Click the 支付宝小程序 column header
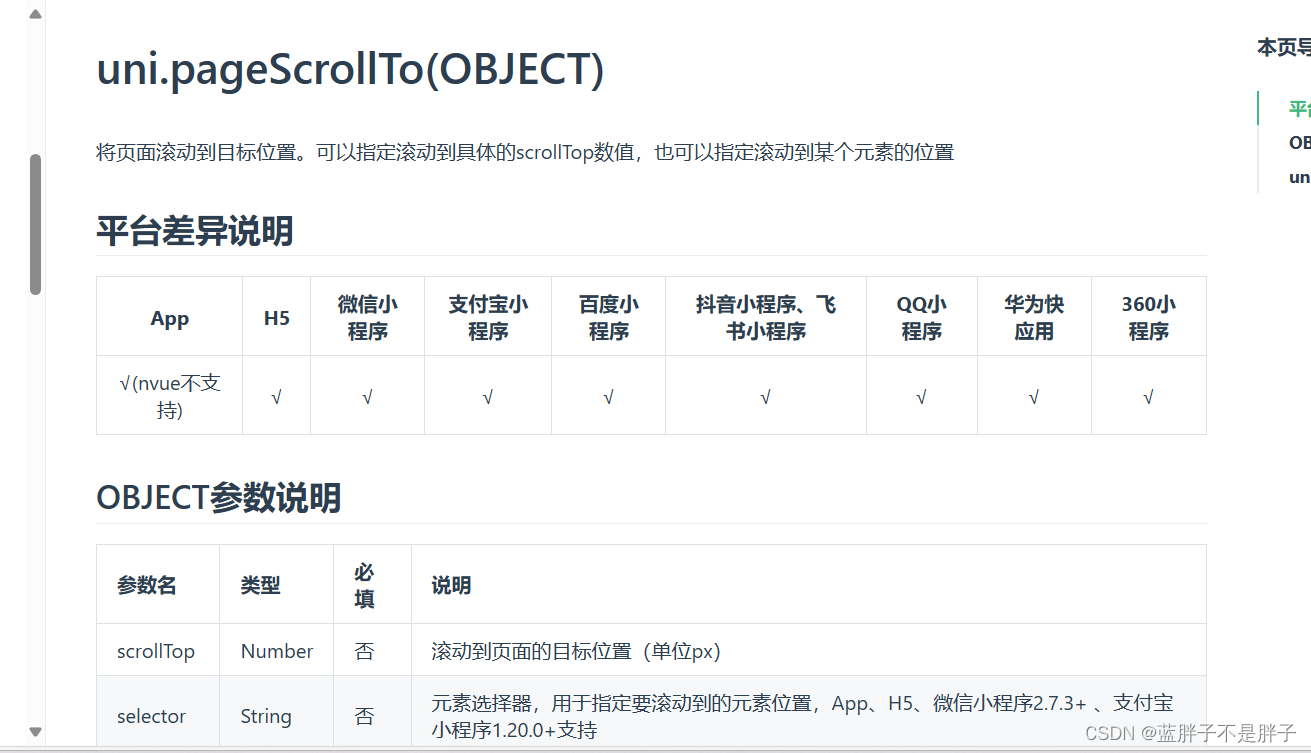 pos(488,318)
